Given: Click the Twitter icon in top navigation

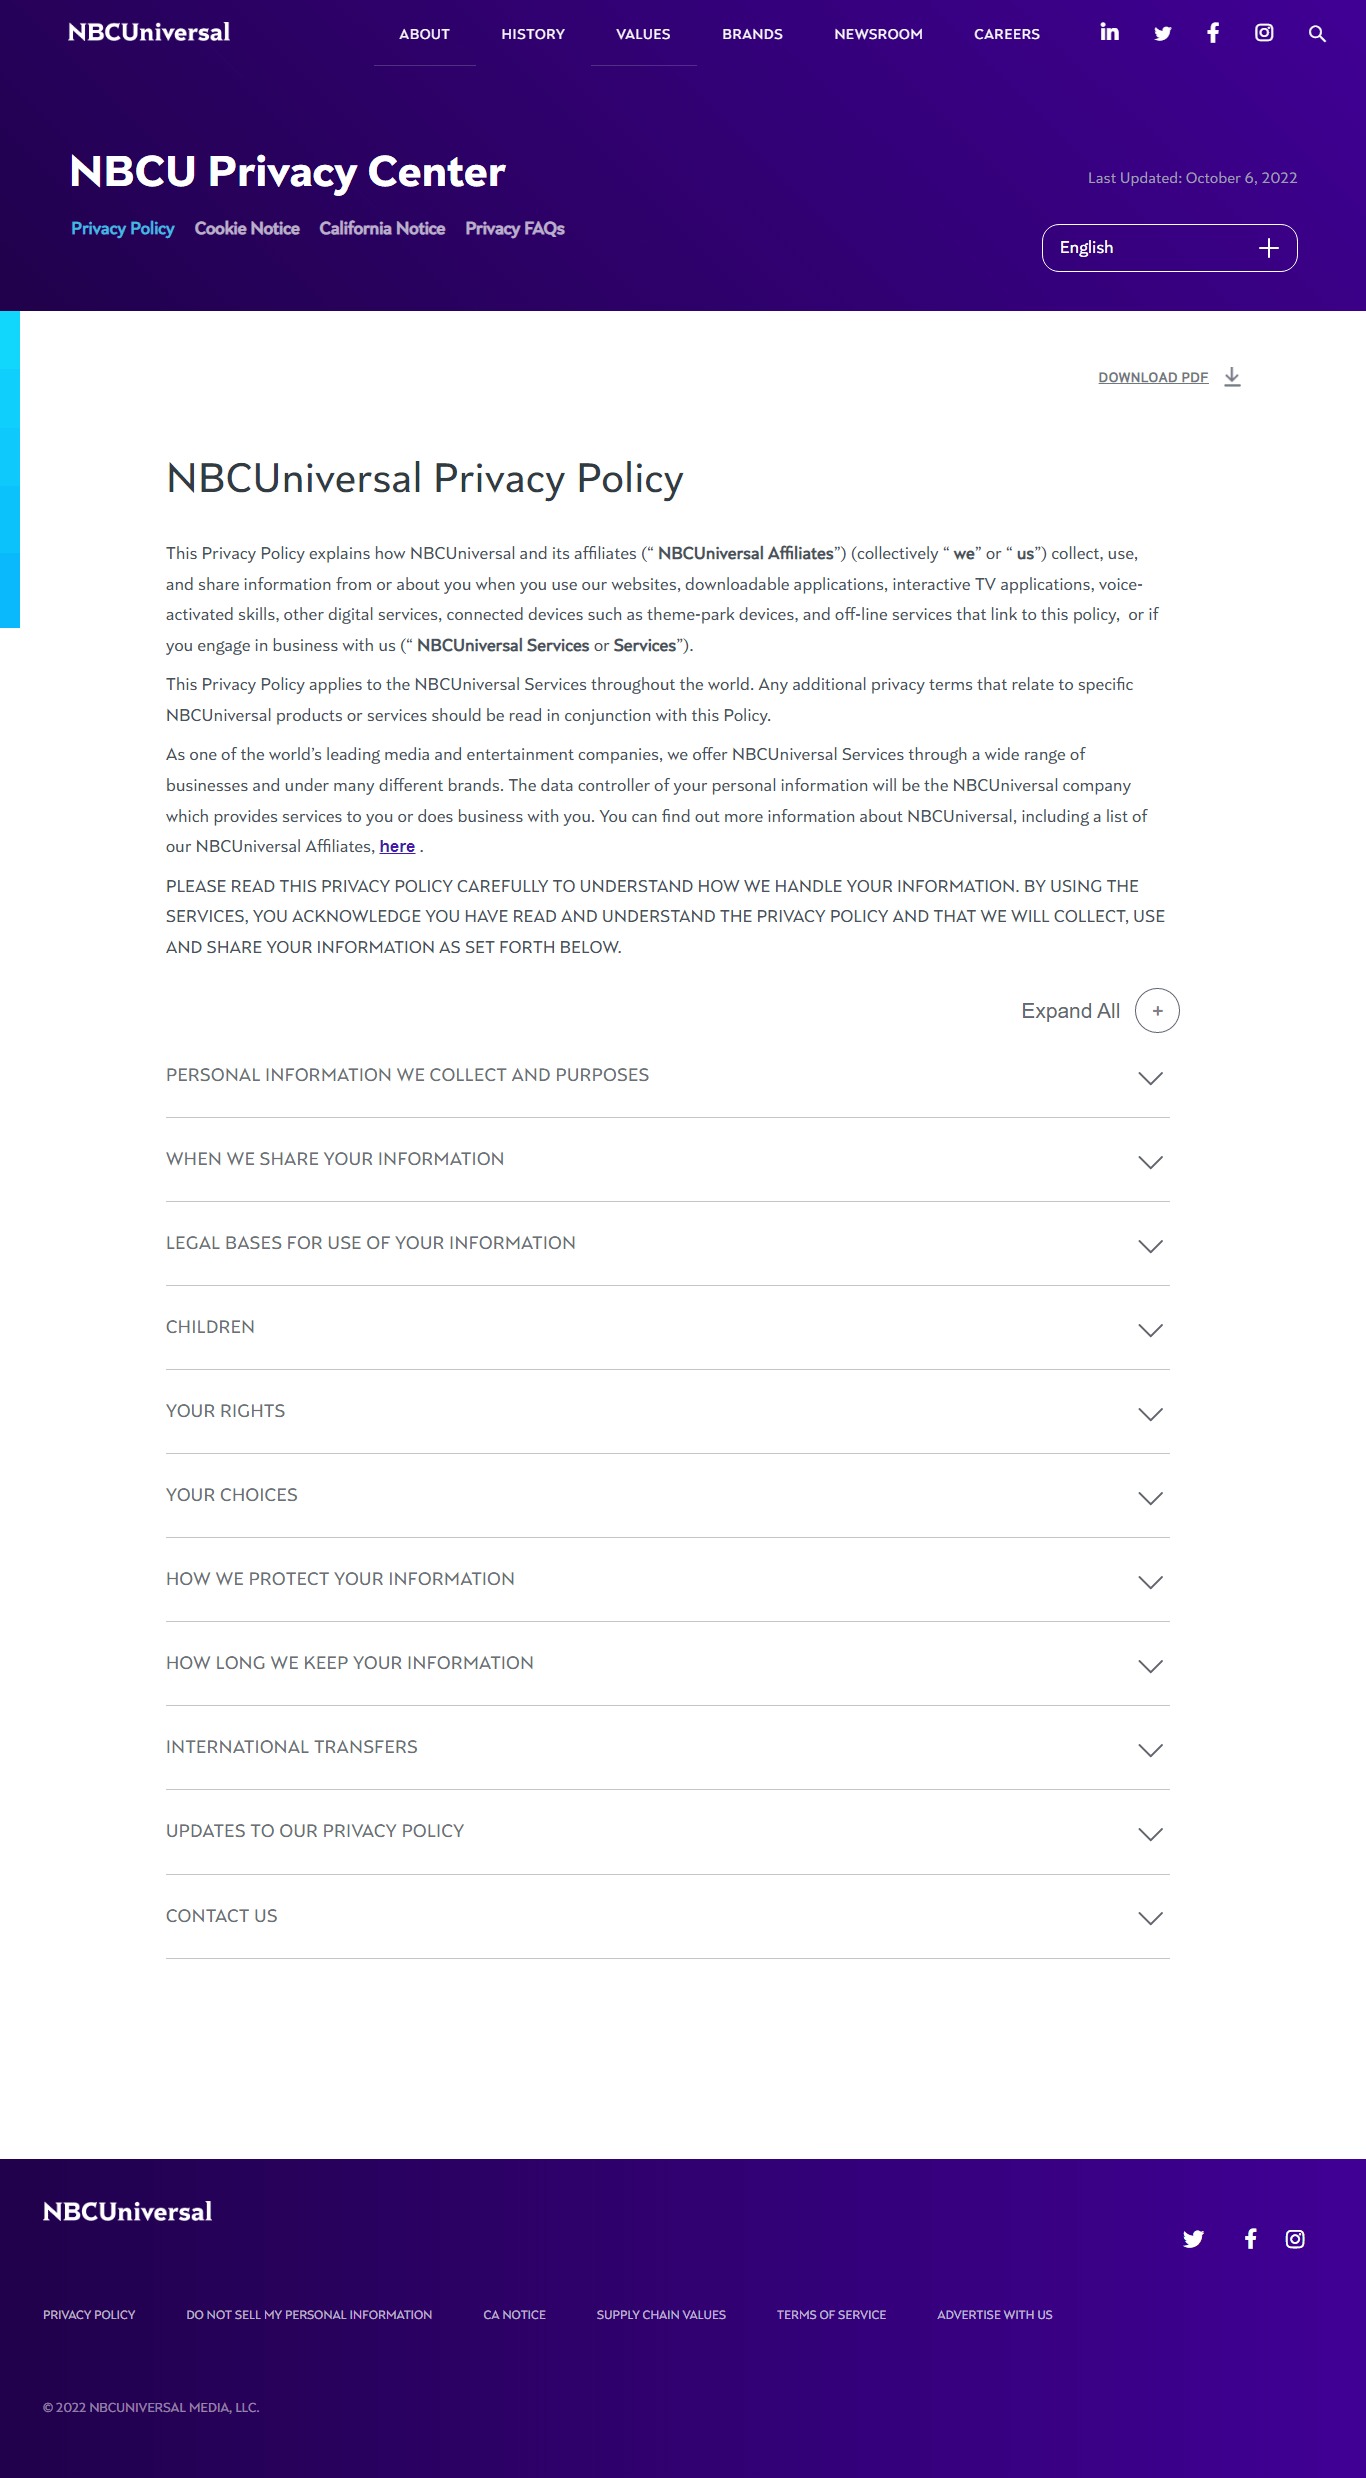Looking at the screenshot, I should coord(1162,34).
